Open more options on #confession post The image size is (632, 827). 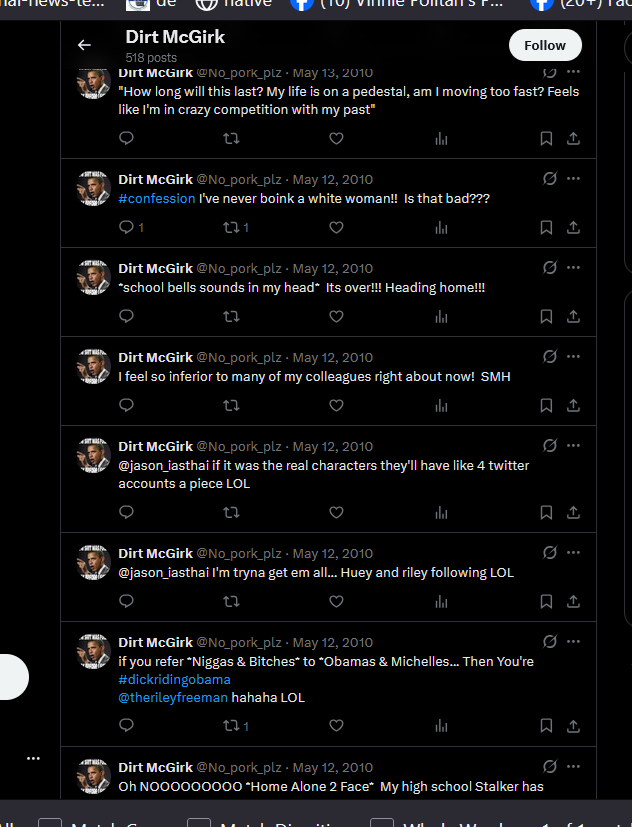pyautogui.click(x=573, y=179)
